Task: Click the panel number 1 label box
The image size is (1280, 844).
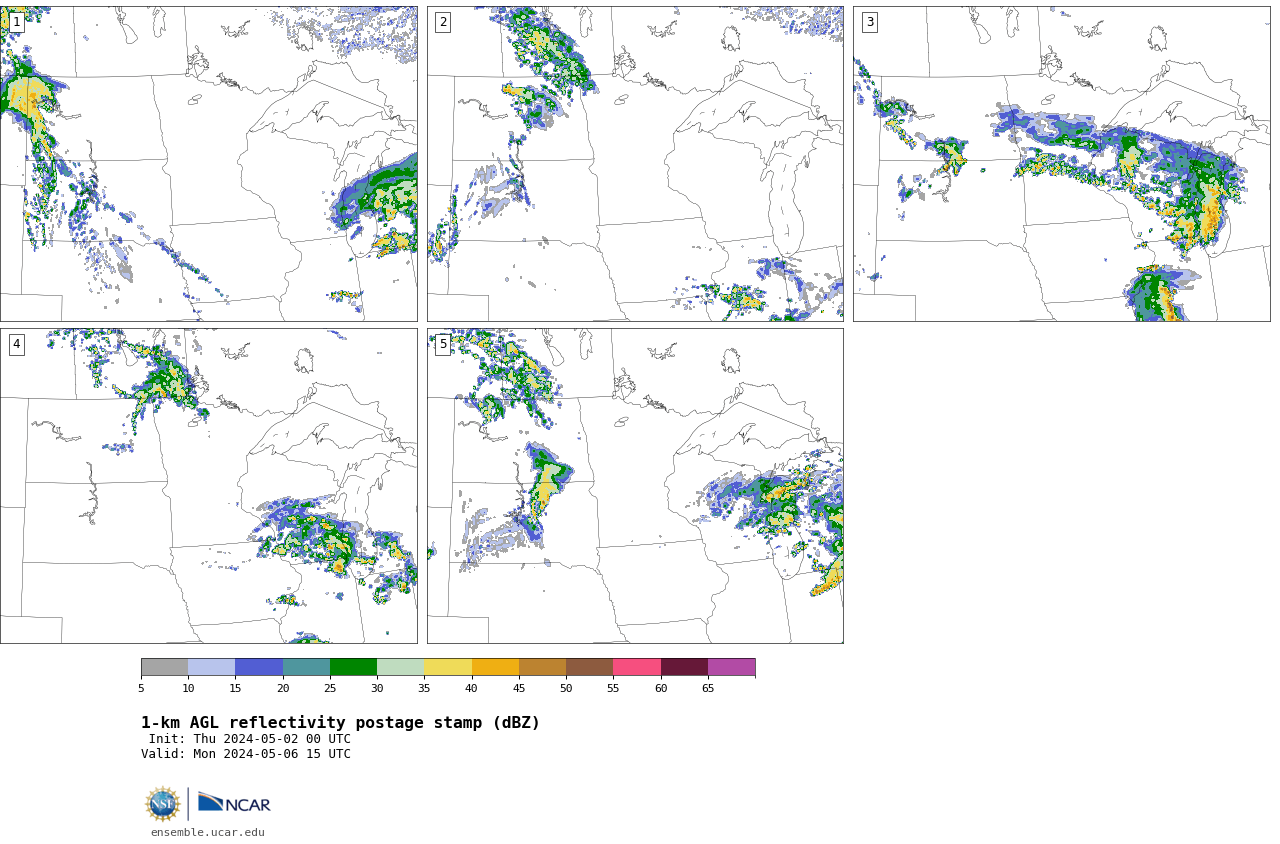Action: click(x=16, y=22)
